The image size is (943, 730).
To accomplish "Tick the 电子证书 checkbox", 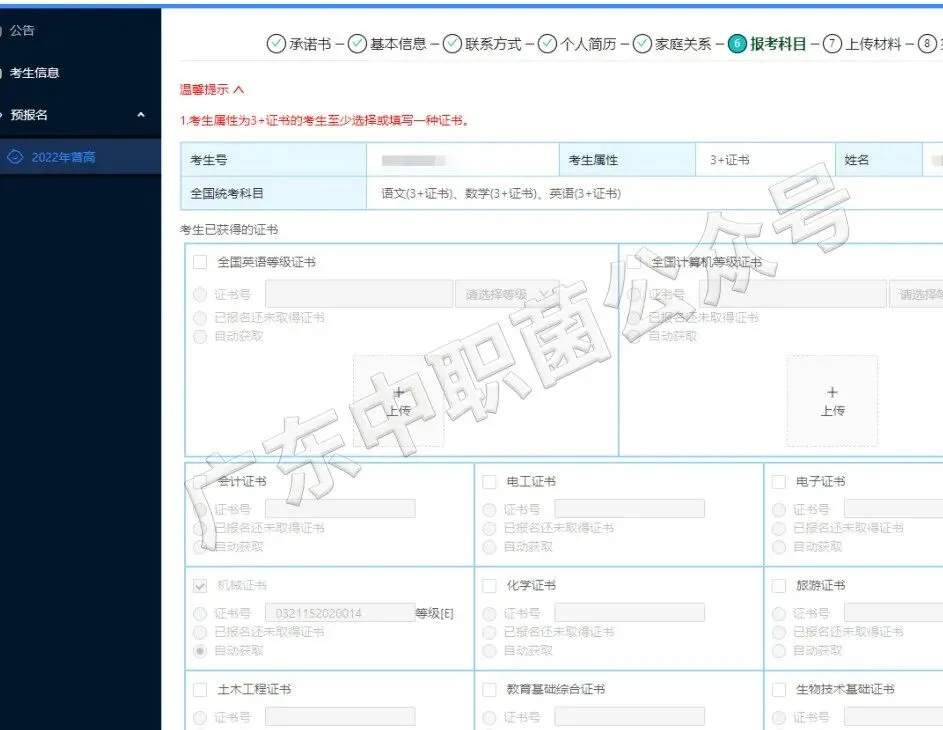I will 779,482.
